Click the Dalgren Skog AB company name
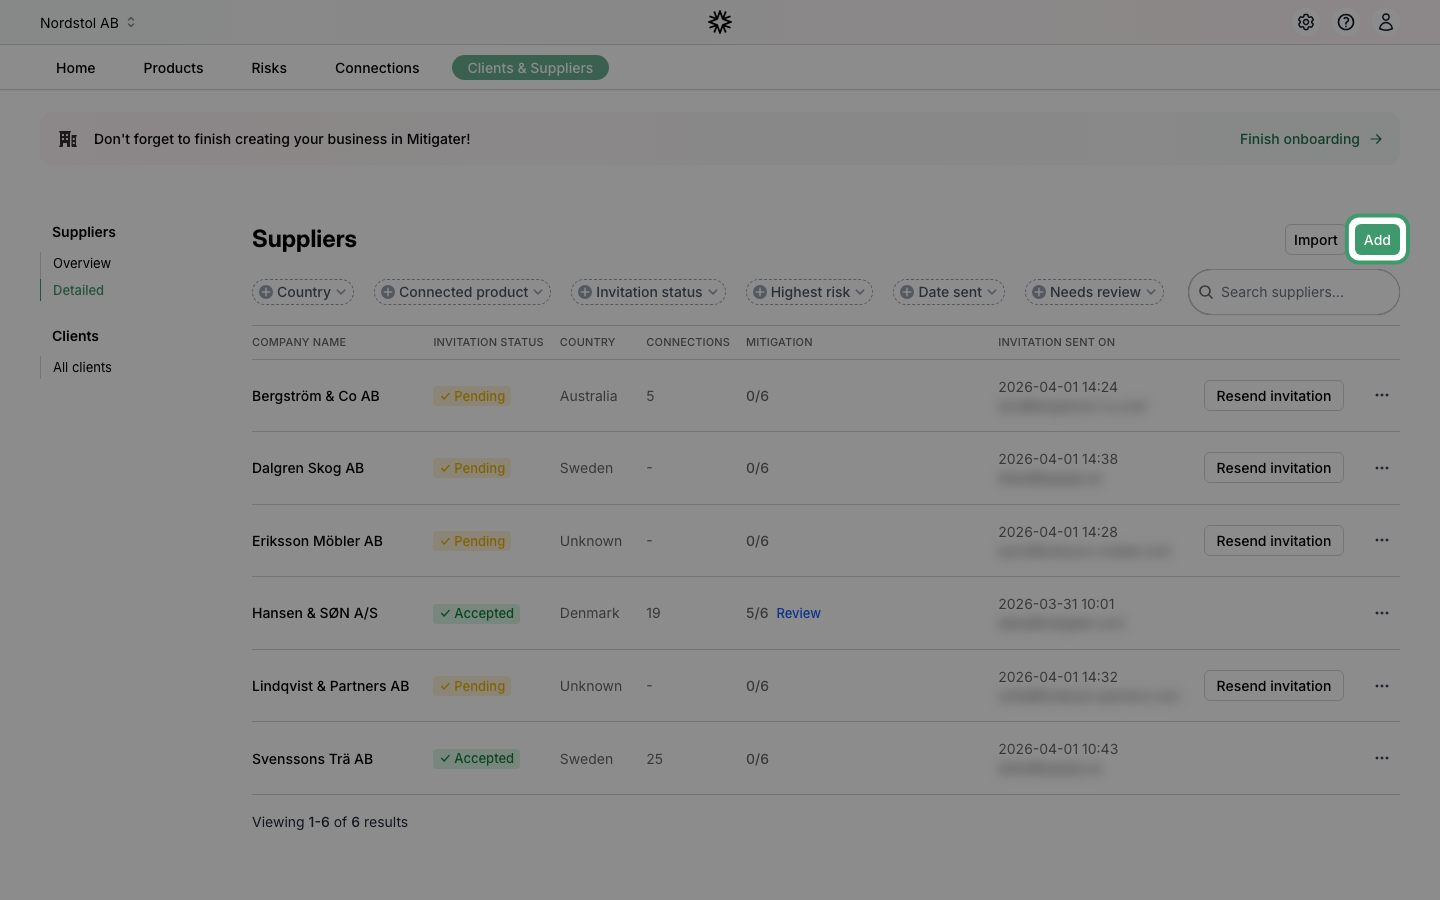The height and width of the screenshot is (900, 1440). (308, 468)
